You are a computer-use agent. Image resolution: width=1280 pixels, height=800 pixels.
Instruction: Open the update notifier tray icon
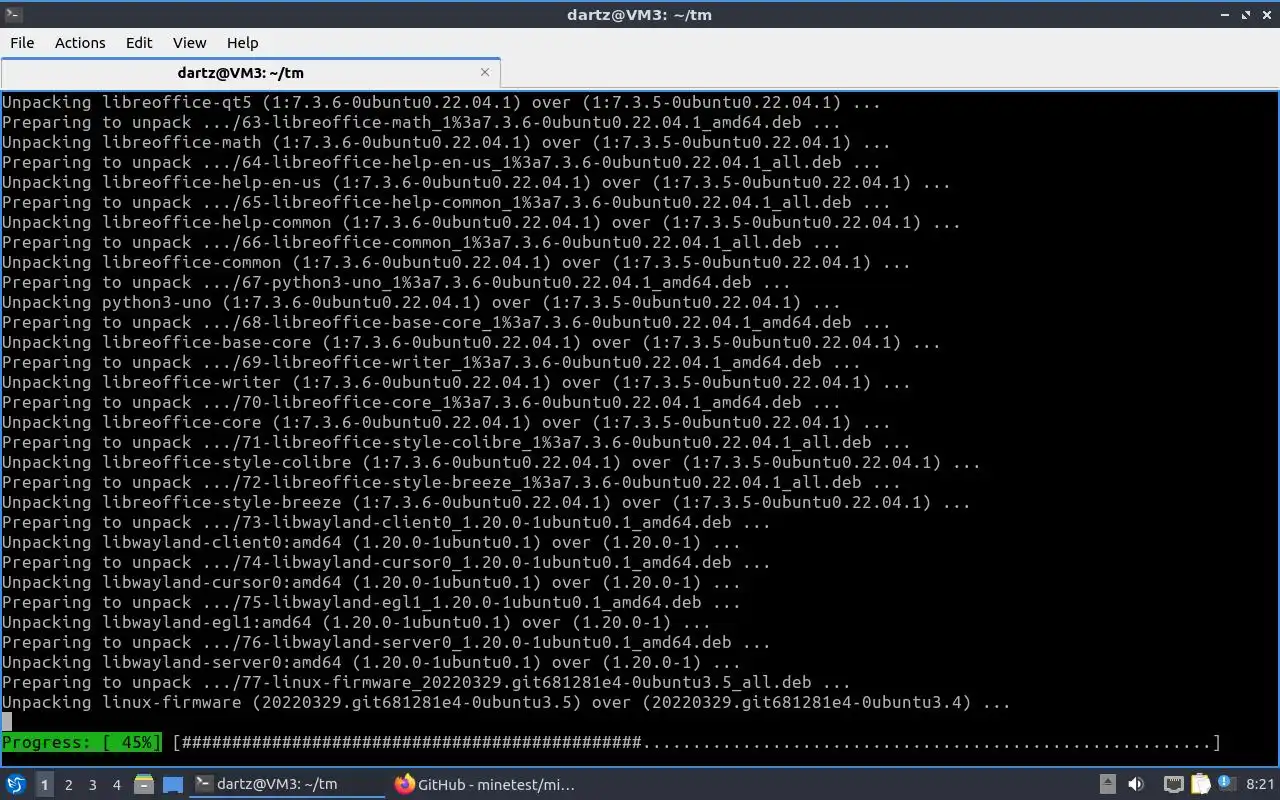click(1225, 785)
